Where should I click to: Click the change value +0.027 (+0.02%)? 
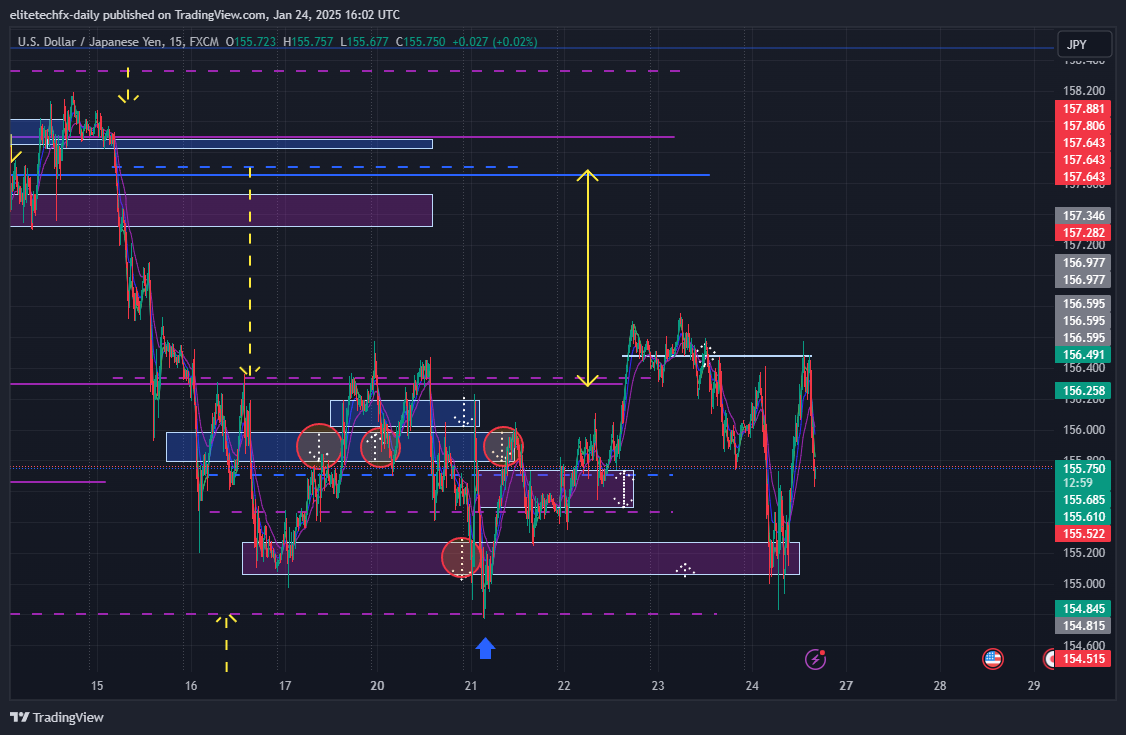pyautogui.click(x=495, y=42)
